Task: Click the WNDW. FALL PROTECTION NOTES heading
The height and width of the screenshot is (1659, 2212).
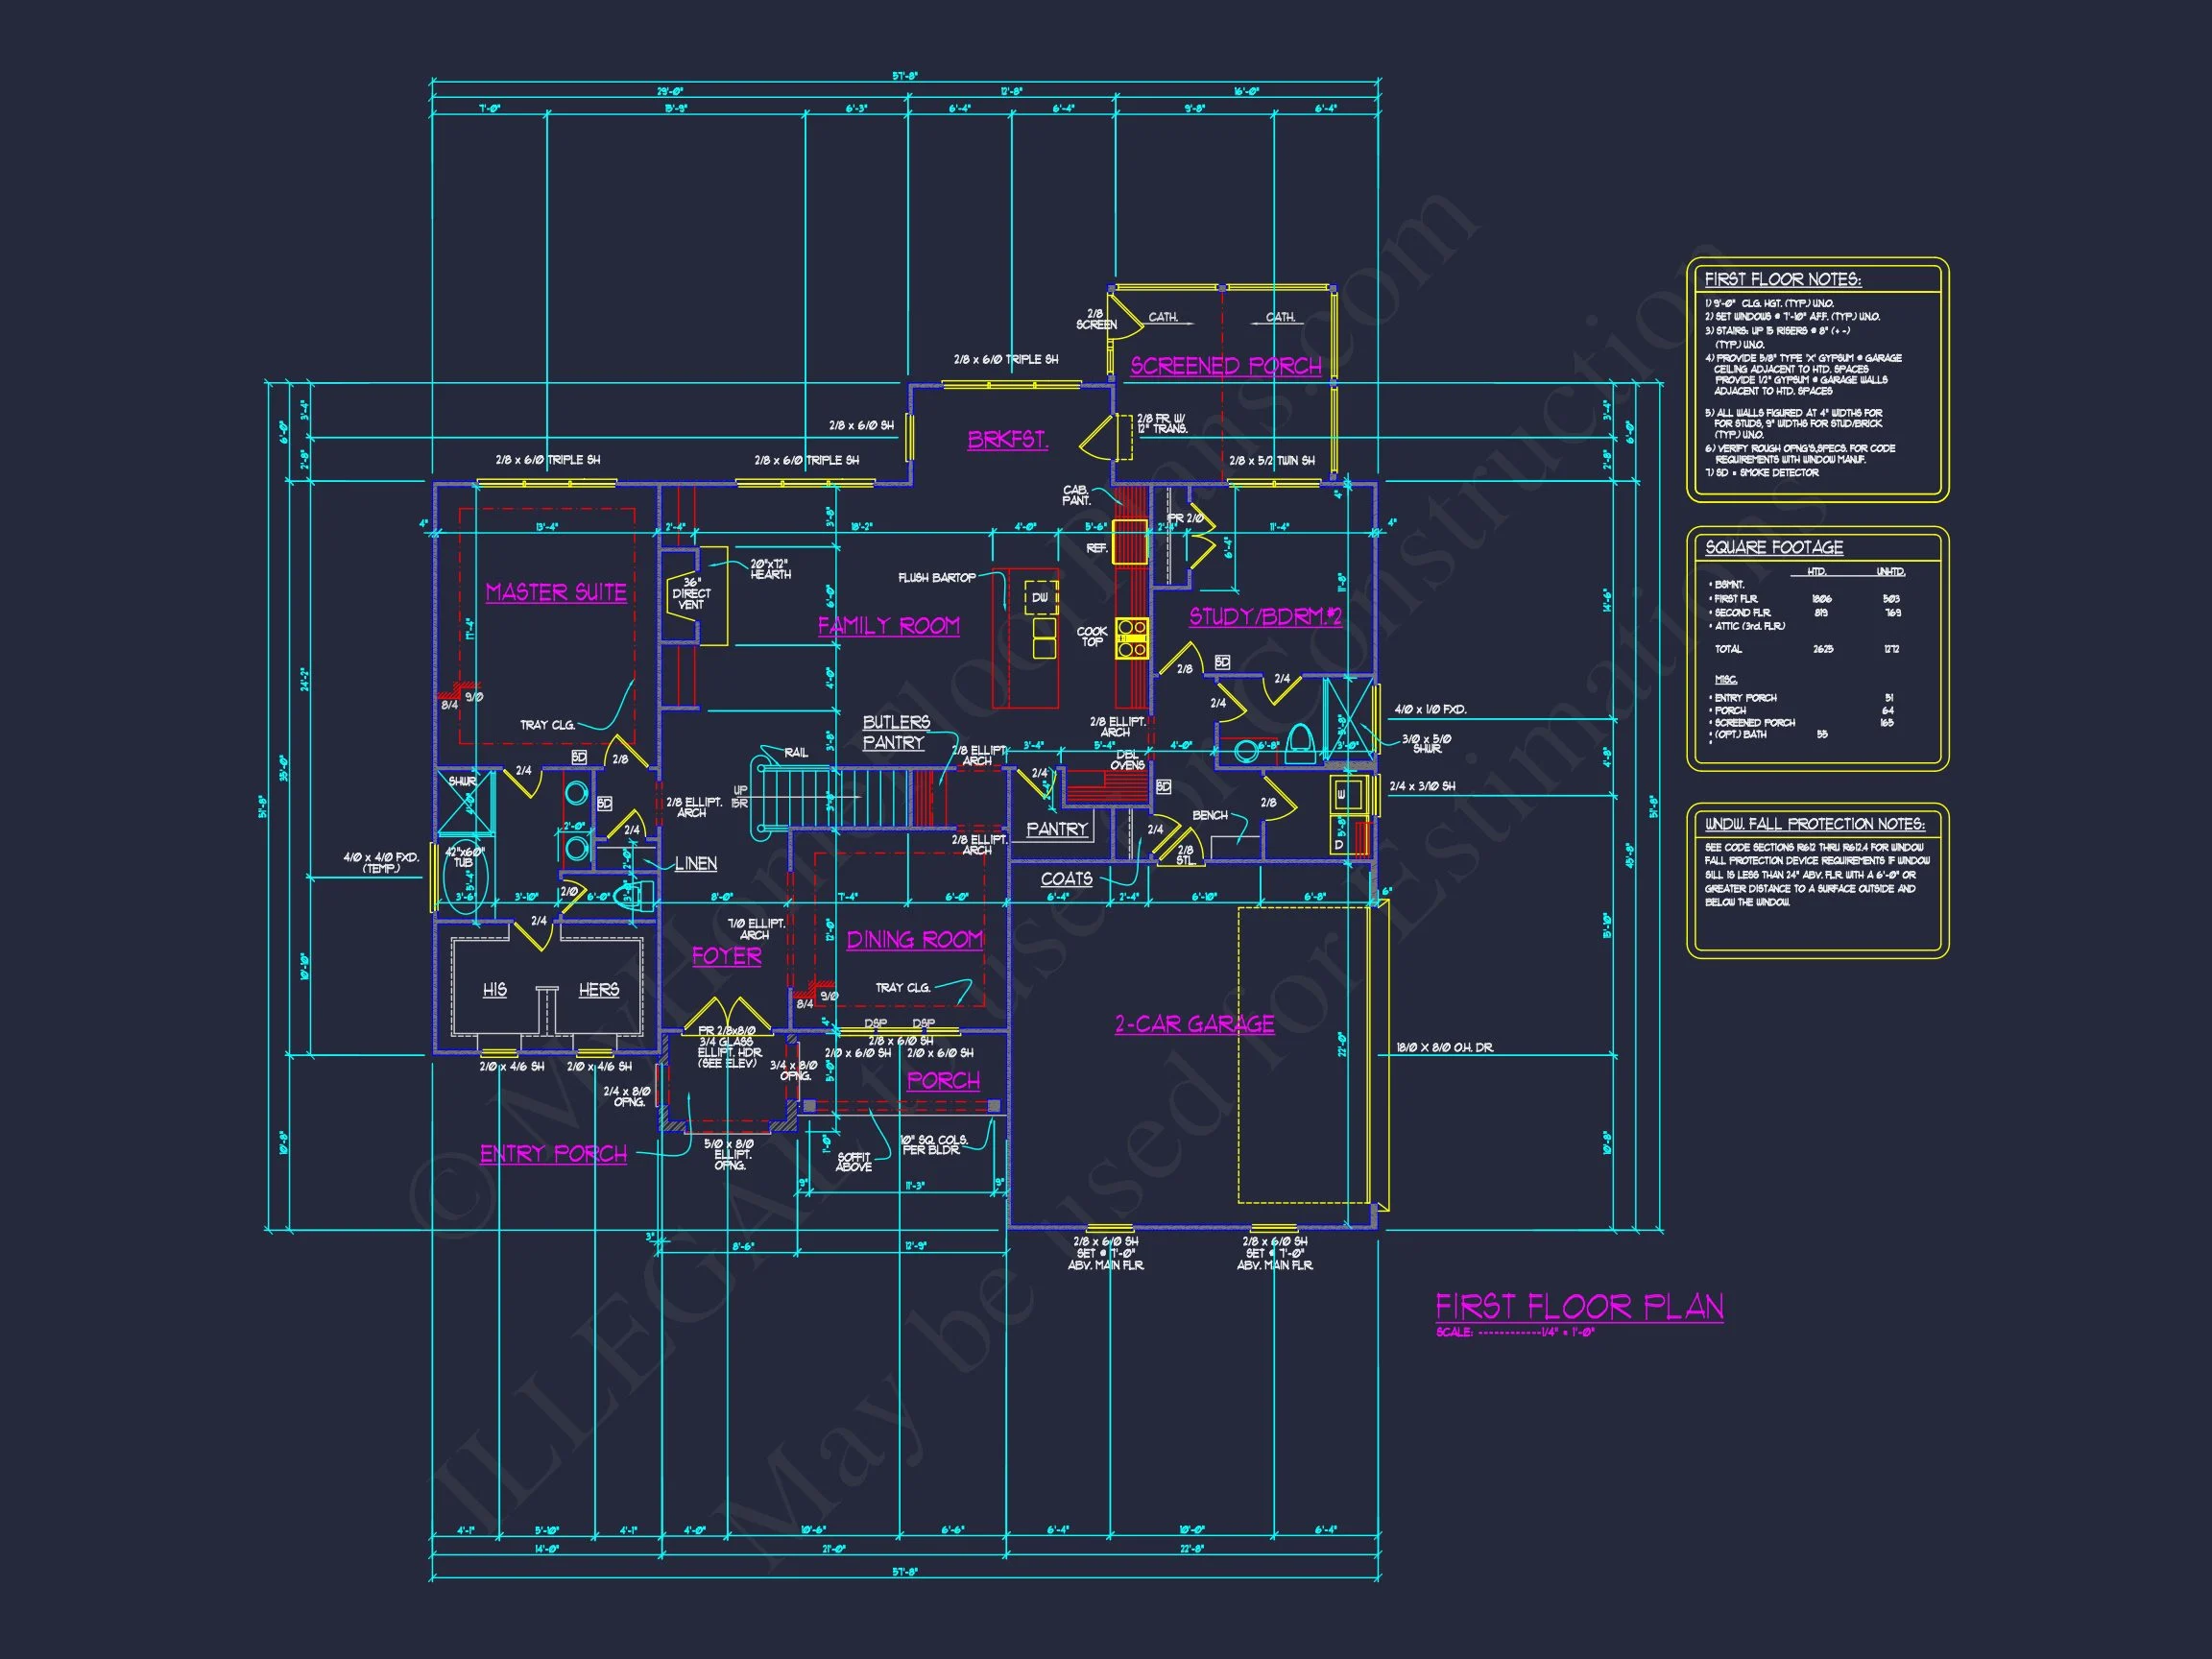Action: tap(1814, 824)
